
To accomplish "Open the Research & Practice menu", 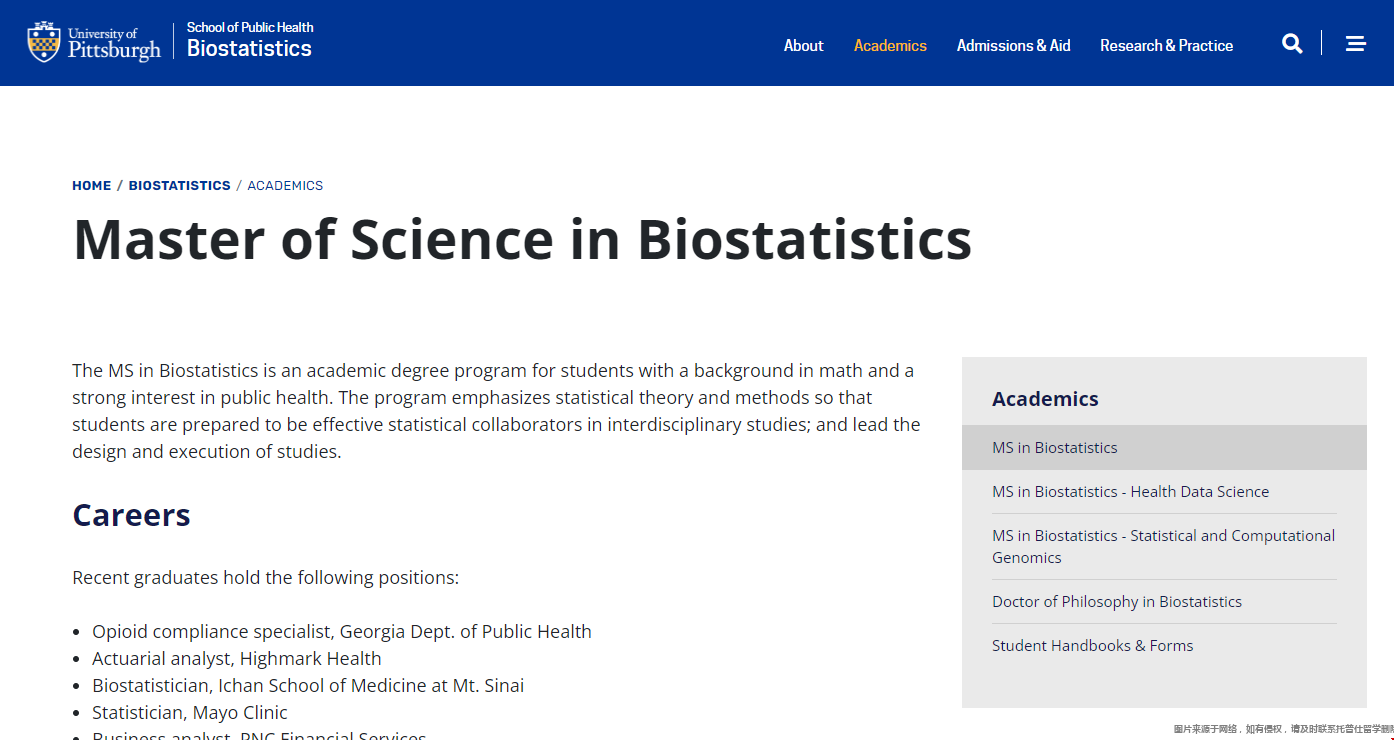I will pyautogui.click(x=1166, y=45).
